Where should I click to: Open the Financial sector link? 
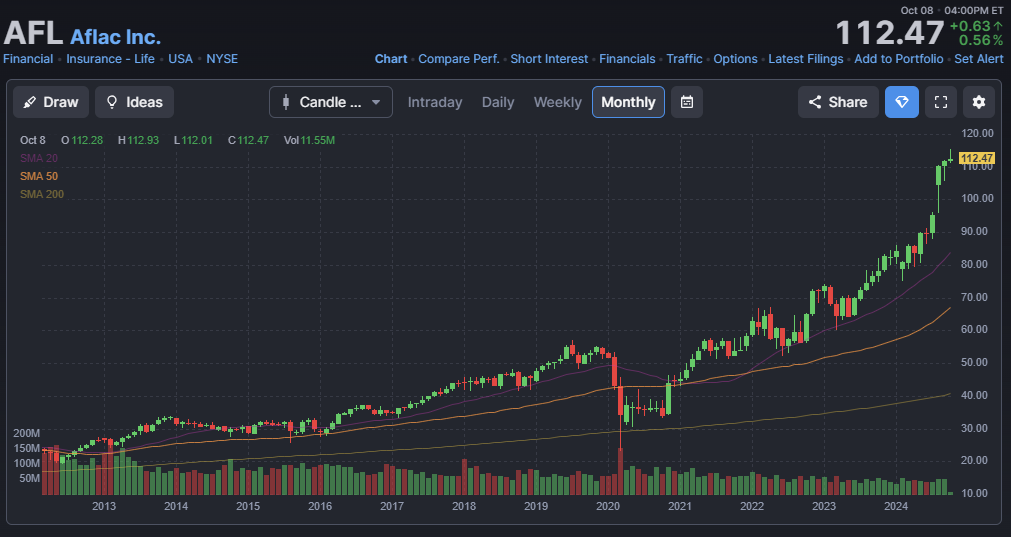tap(28, 59)
